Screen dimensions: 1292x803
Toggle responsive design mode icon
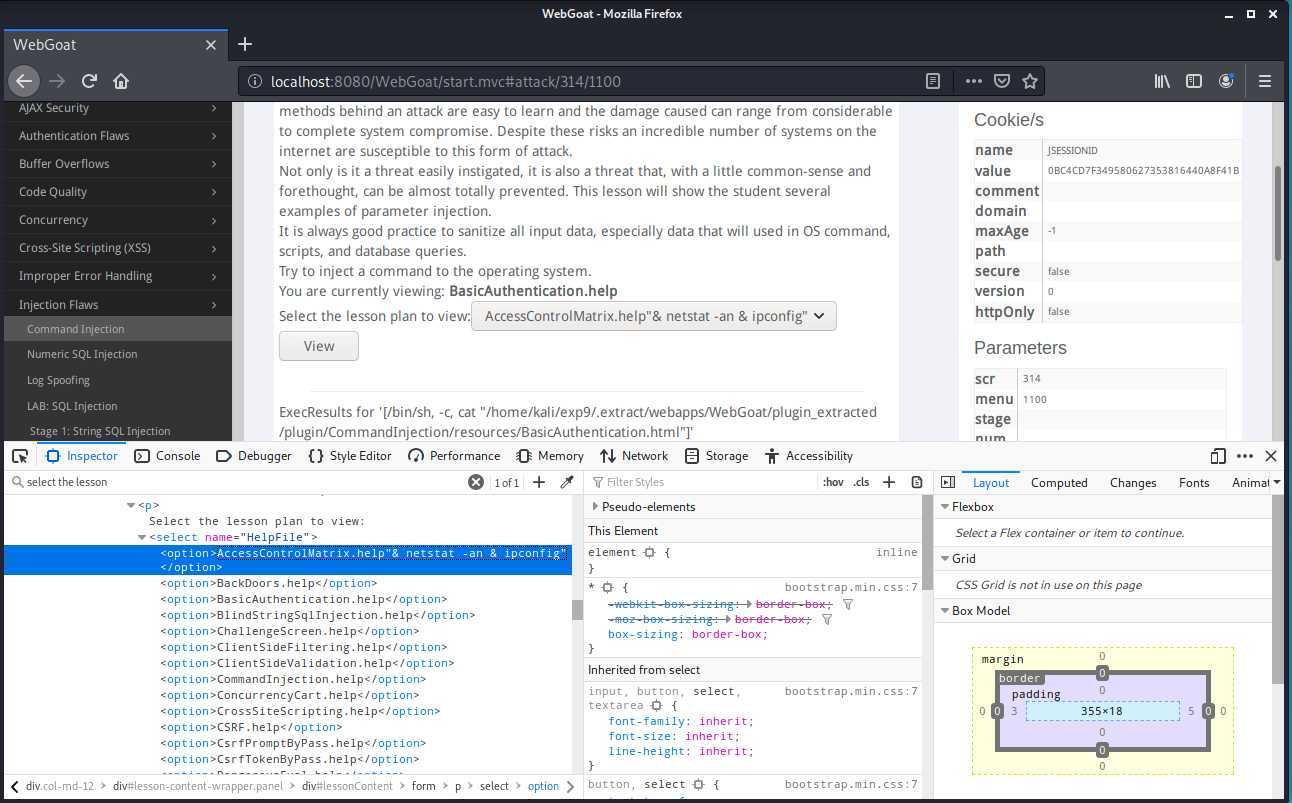pyautogui.click(x=1218, y=456)
